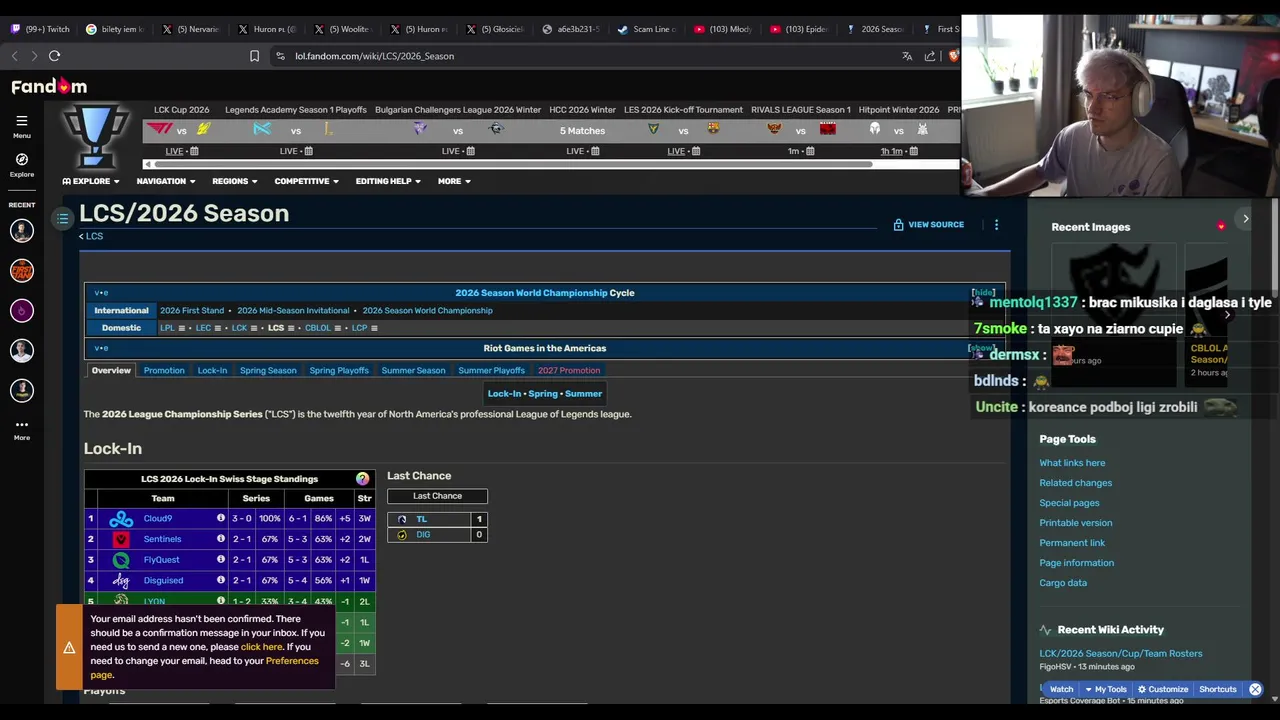The image size is (1280, 720).
Task: Open the More dots in left sidebar
Action: click(22, 425)
